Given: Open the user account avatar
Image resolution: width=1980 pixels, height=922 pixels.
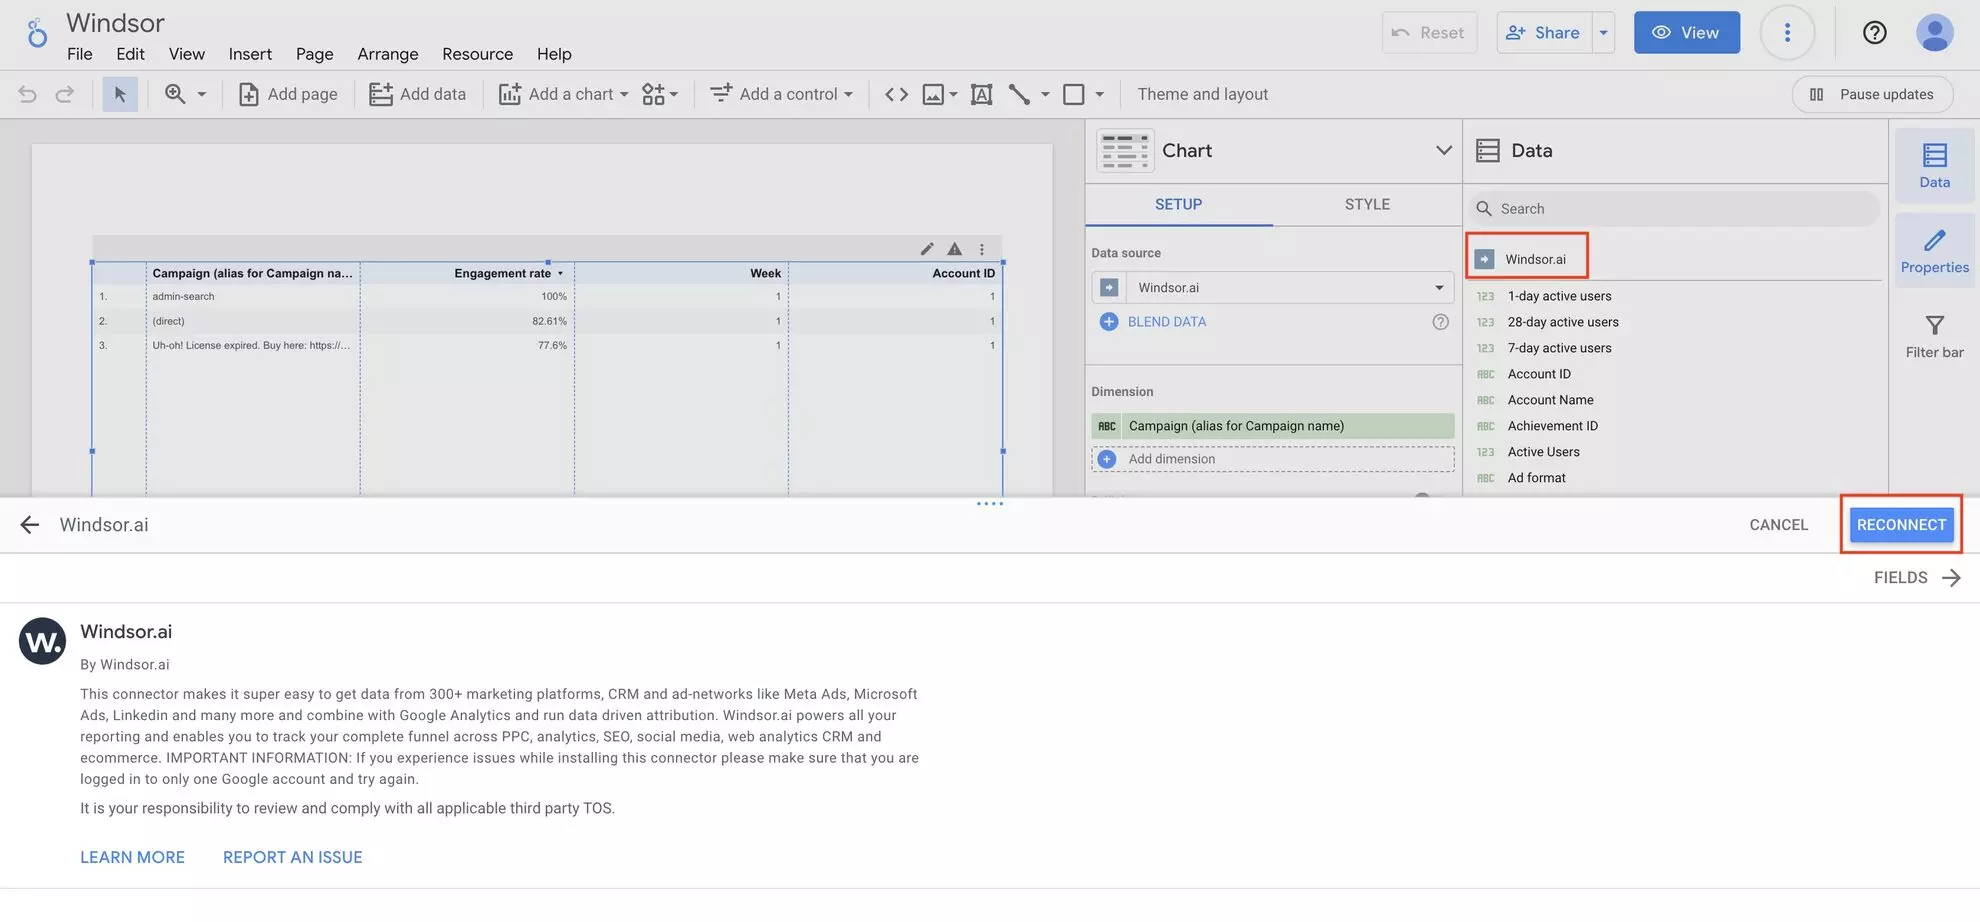Looking at the screenshot, I should (1935, 33).
